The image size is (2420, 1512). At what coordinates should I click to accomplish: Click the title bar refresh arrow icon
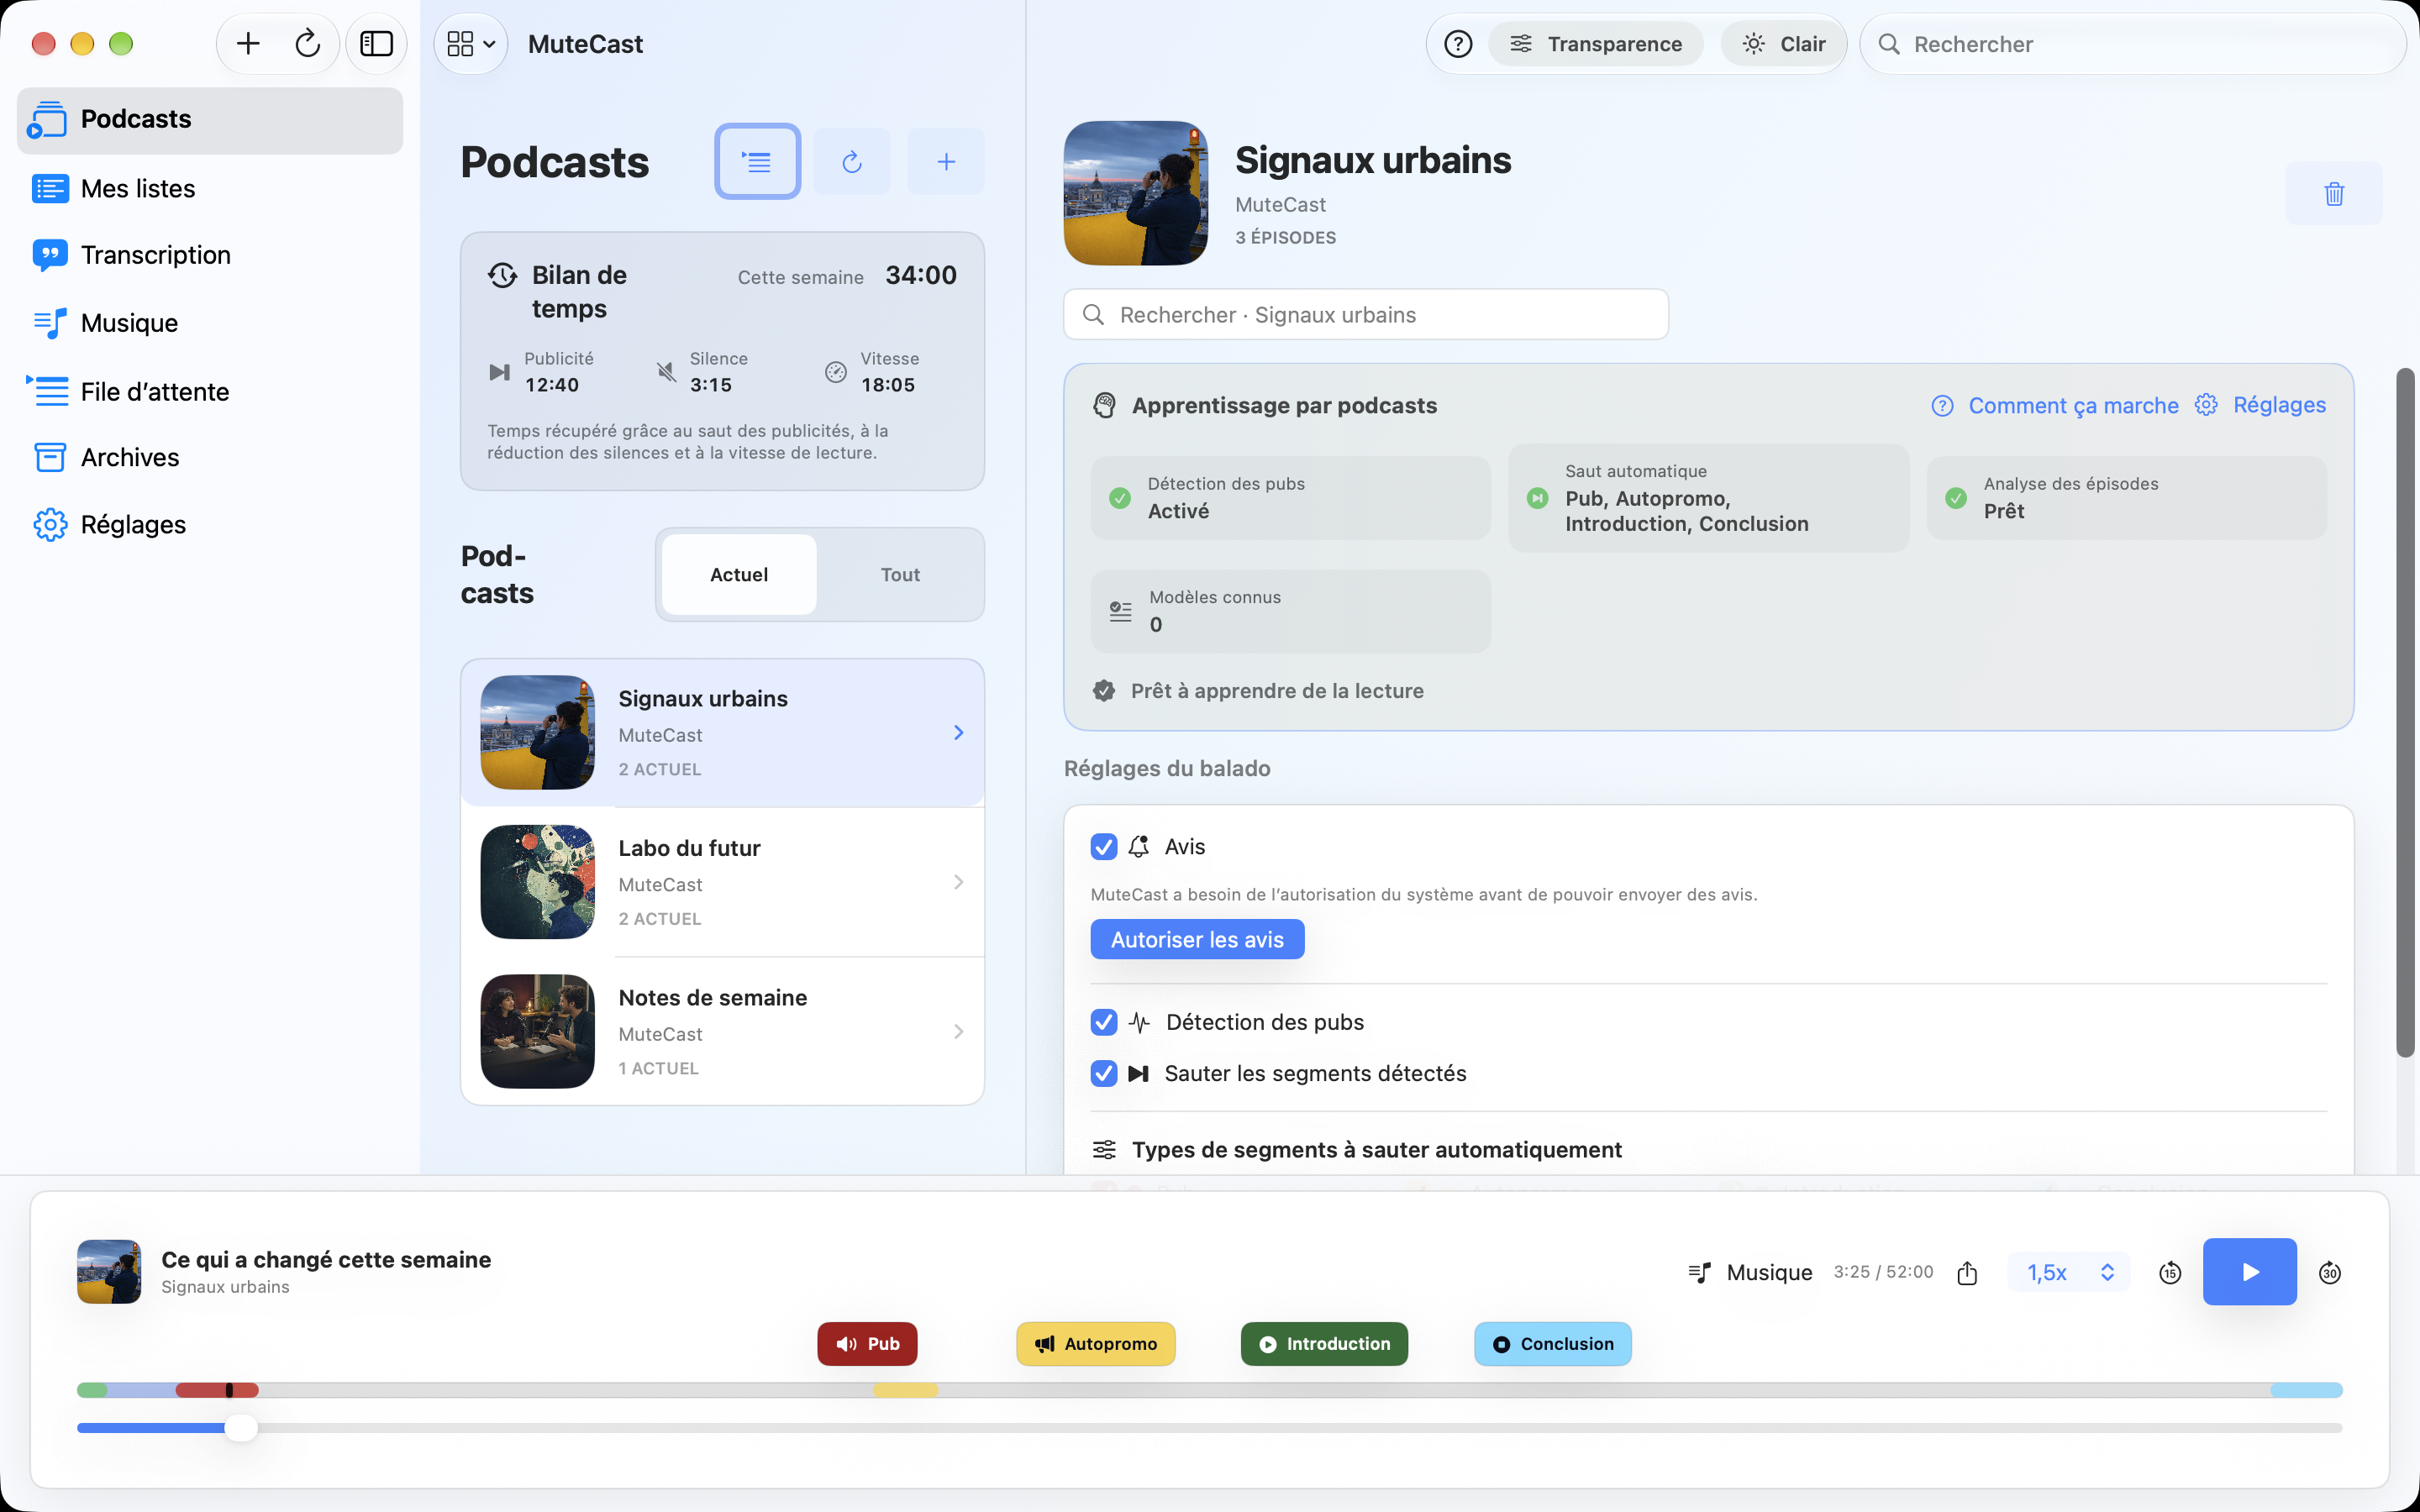point(307,44)
